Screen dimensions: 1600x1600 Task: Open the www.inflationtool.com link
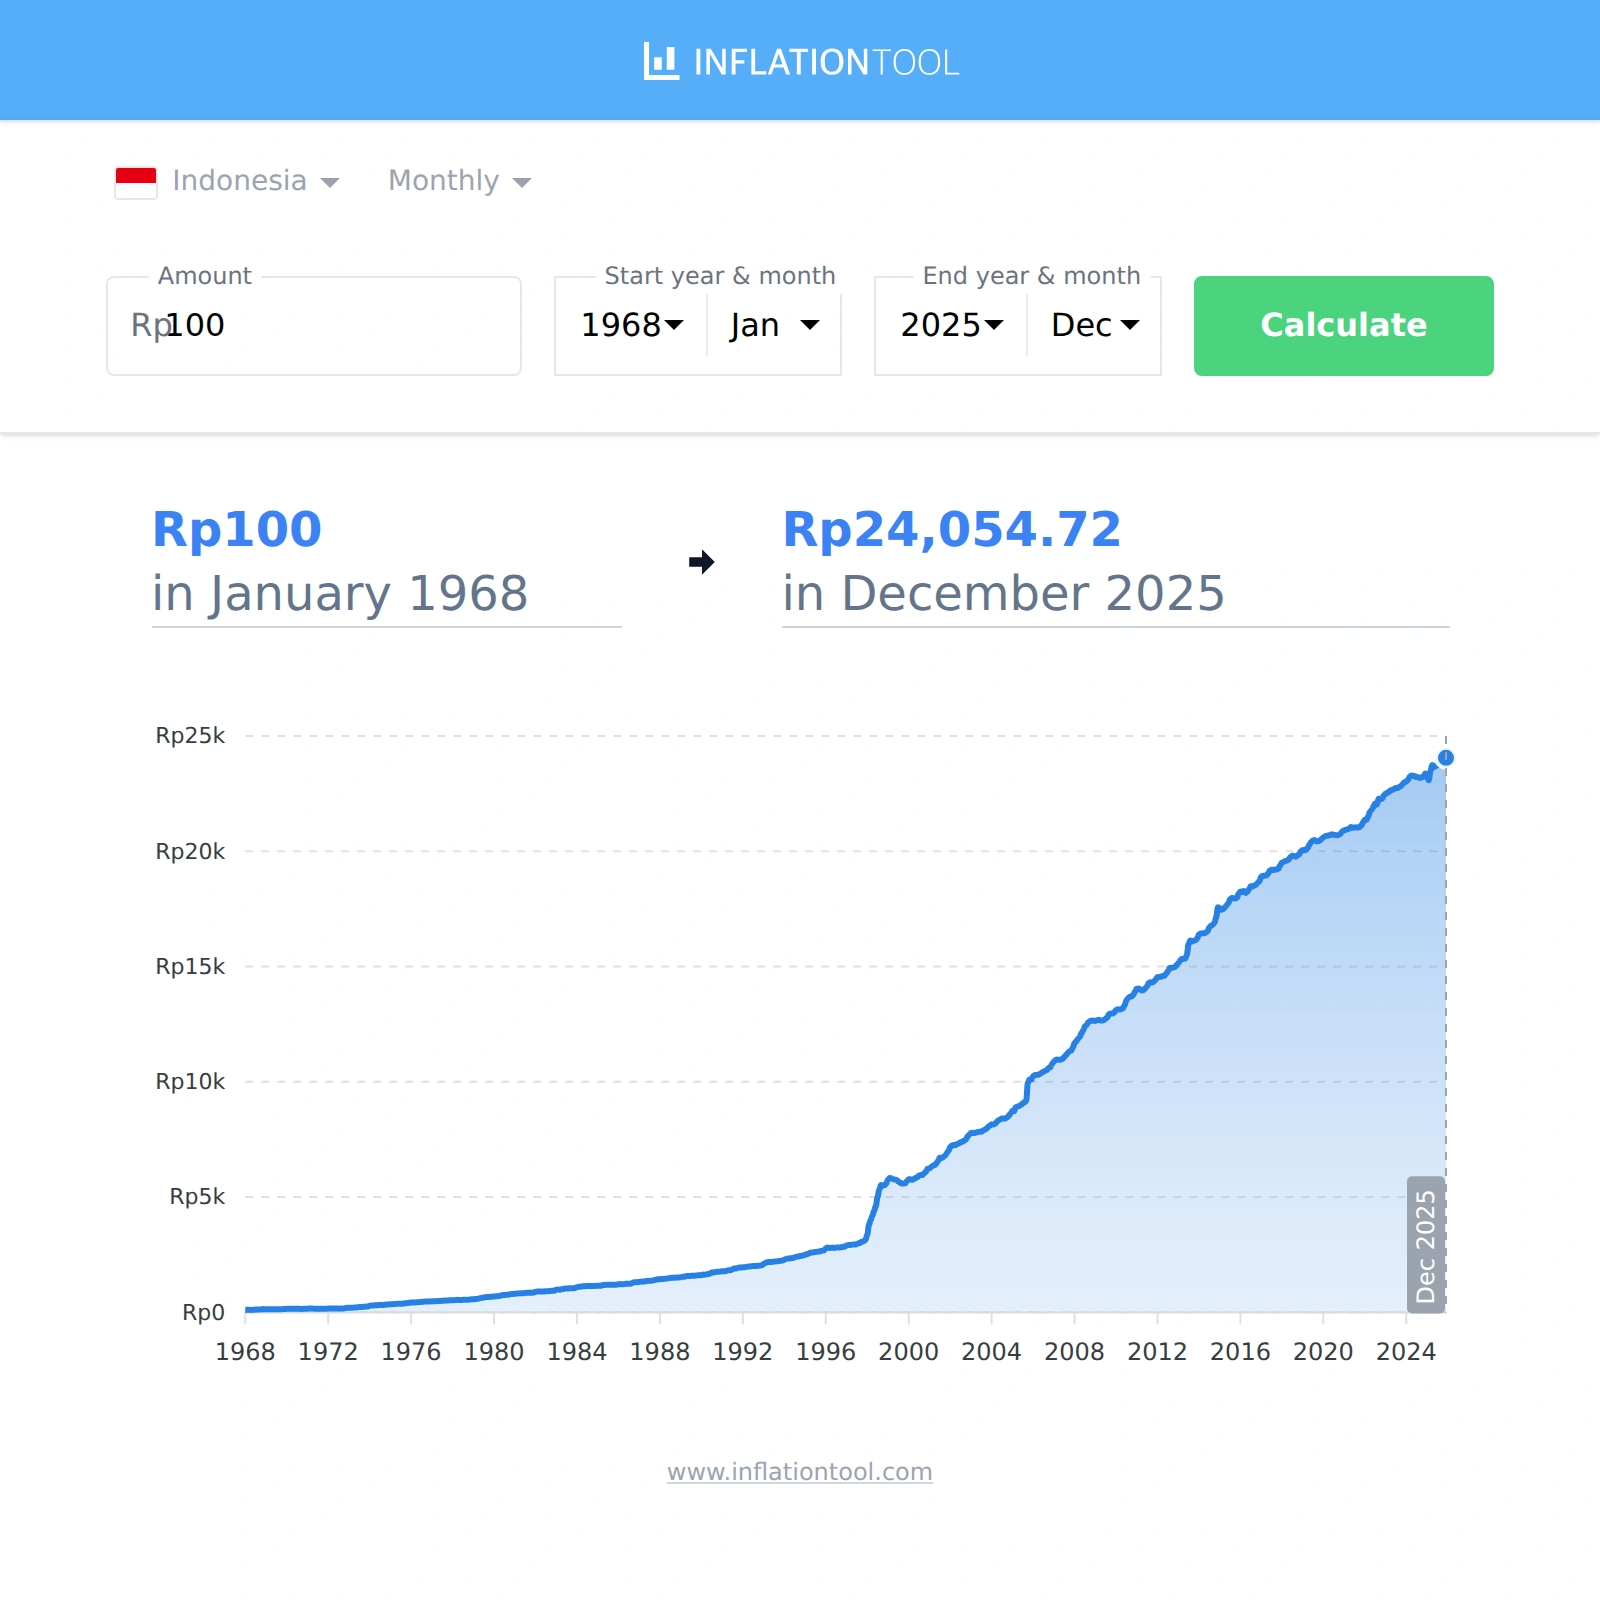click(x=800, y=1471)
